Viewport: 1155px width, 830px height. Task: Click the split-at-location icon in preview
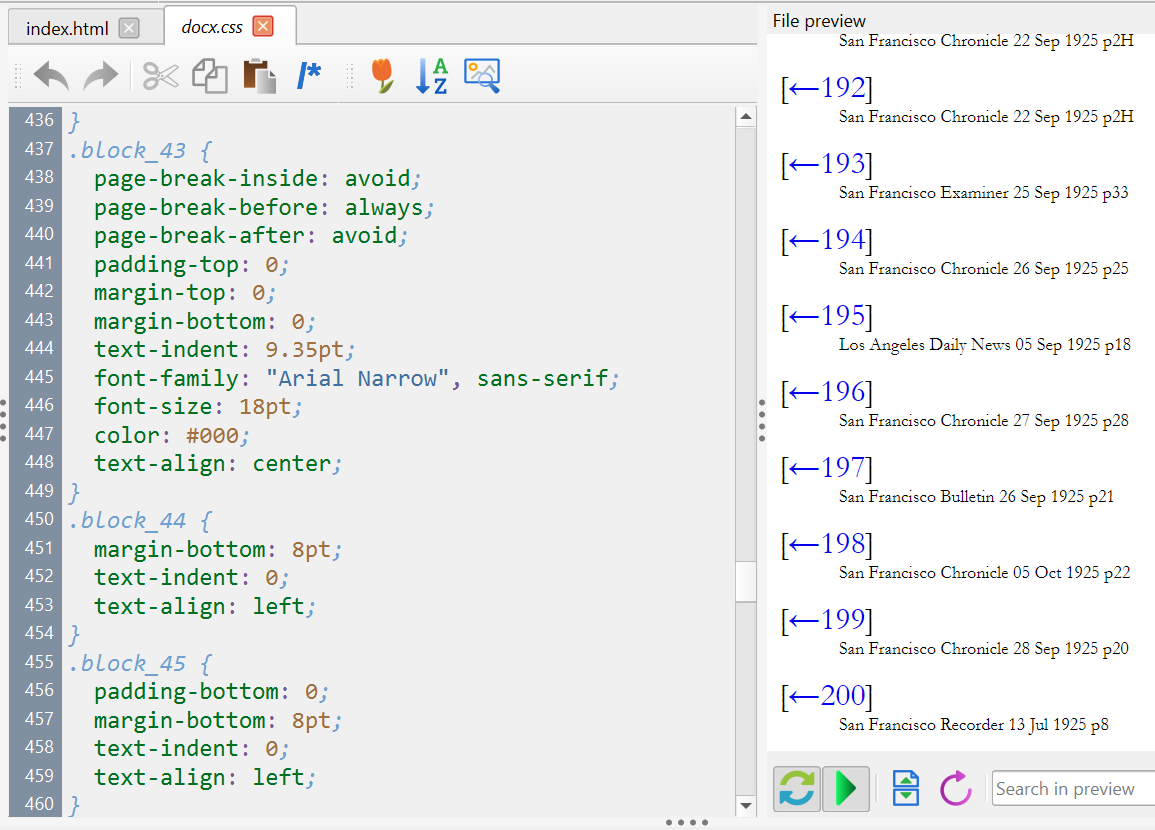pyautogui.click(x=905, y=789)
